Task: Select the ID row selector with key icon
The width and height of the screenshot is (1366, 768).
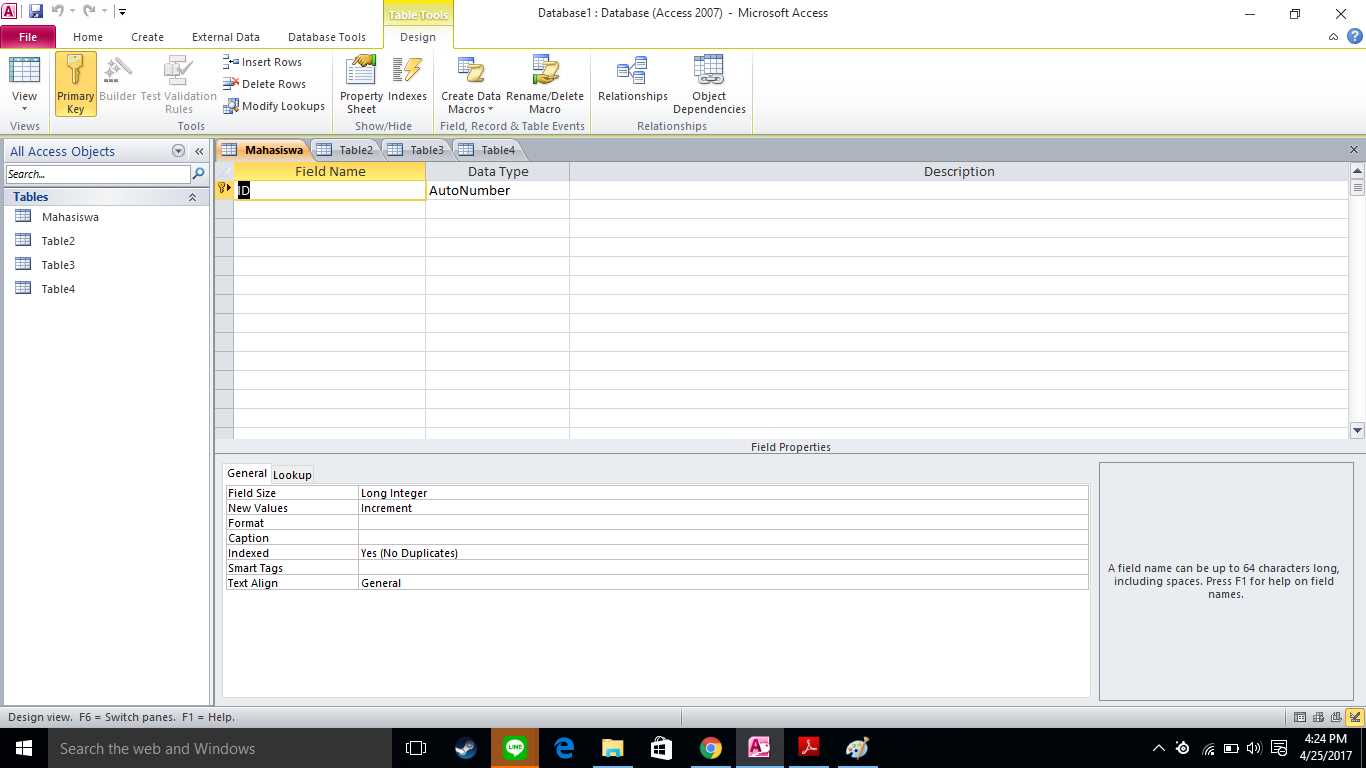Action: (x=224, y=190)
